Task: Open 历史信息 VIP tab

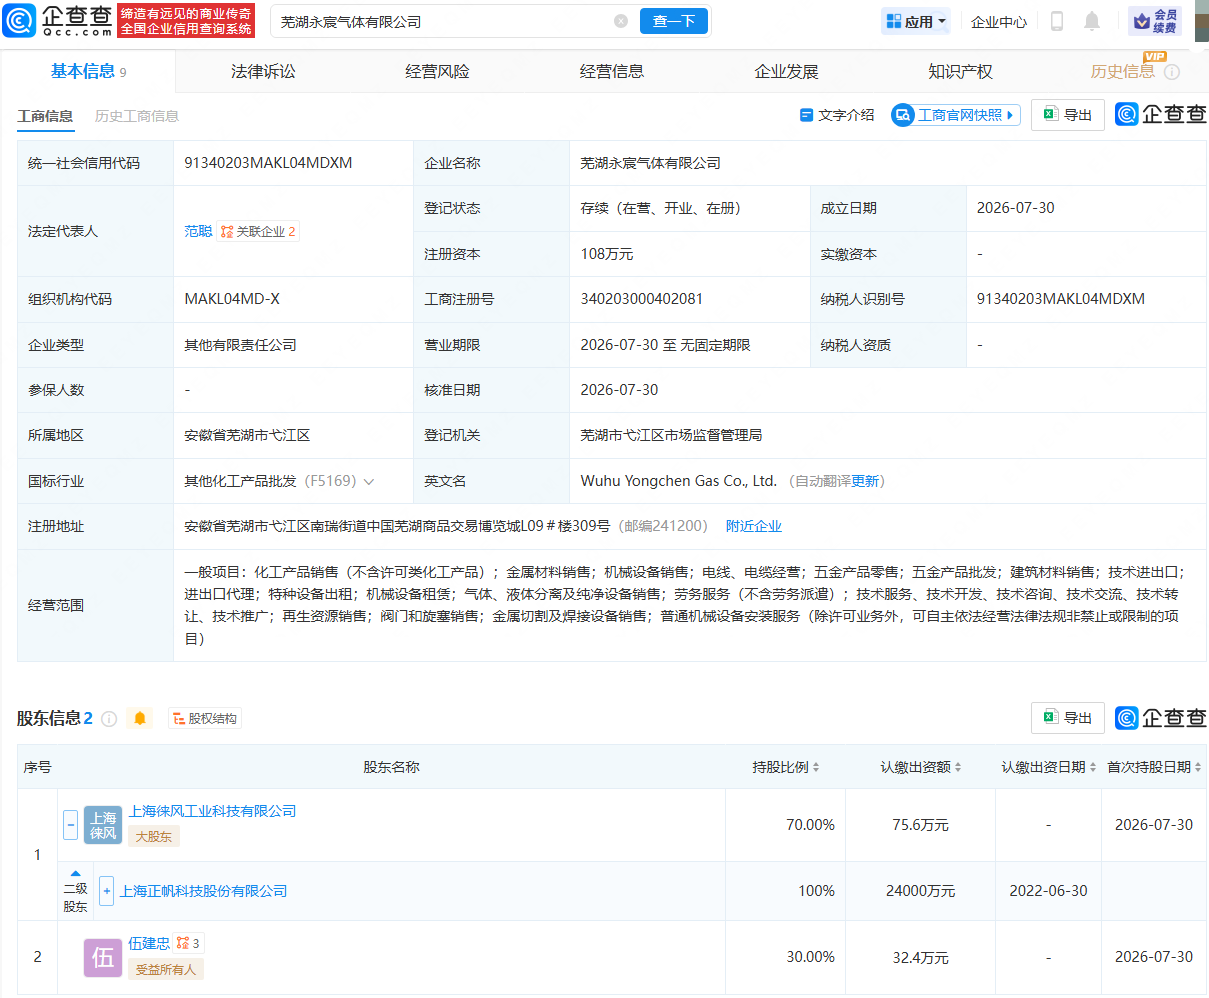Action: (1122, 71)
